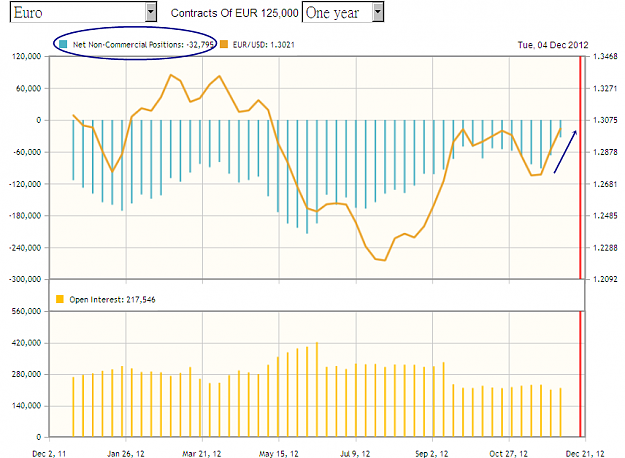Click the 1.3075 right axis value

pos(605,120)
